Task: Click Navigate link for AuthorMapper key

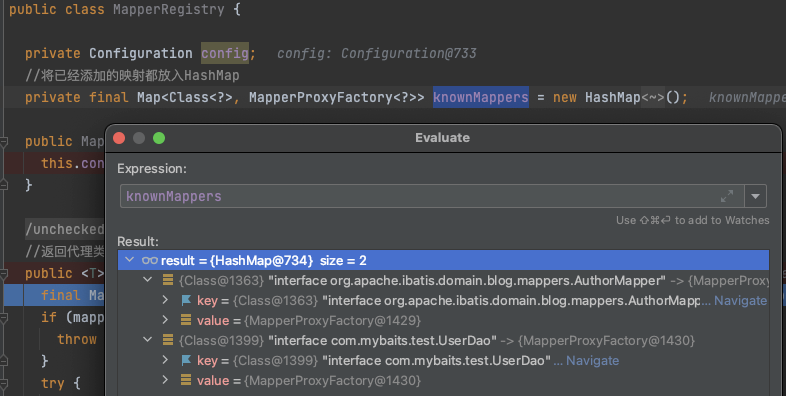Action: [740, 300]
